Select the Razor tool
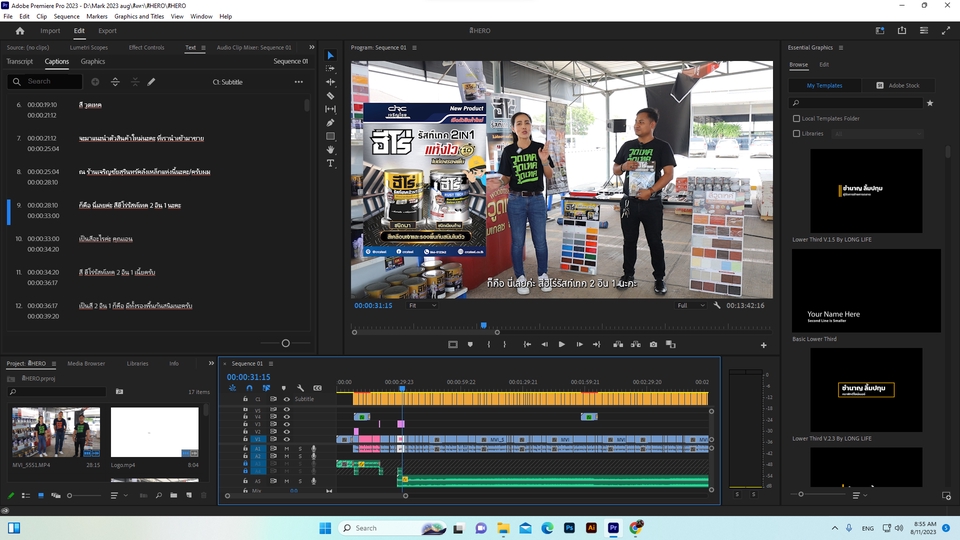Image resolution: width=960 pixels, height=540 pixels. coord(331,96)
